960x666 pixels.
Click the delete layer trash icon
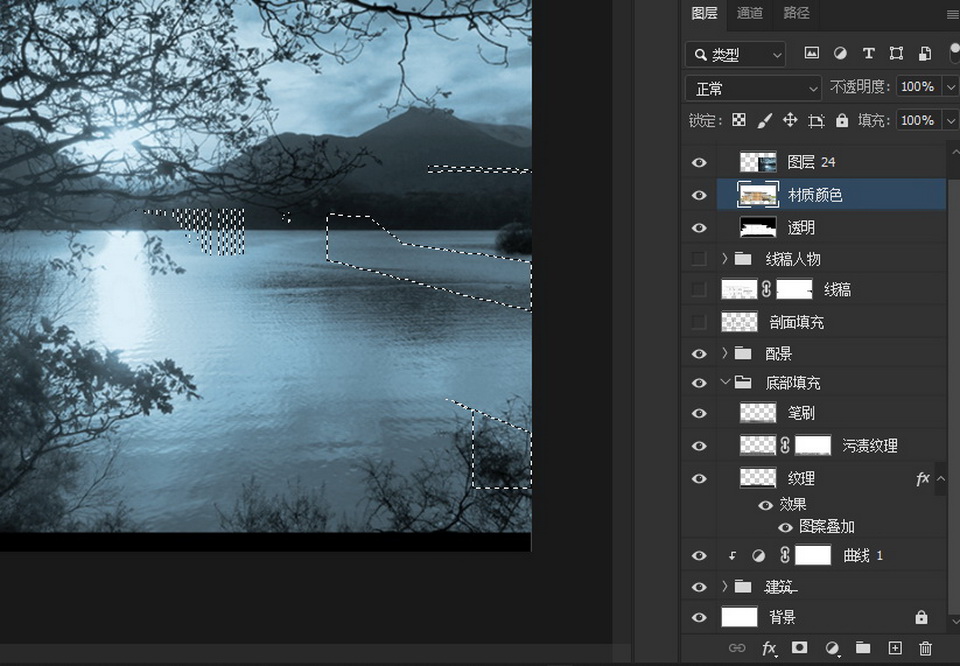(x=925, y=648)
